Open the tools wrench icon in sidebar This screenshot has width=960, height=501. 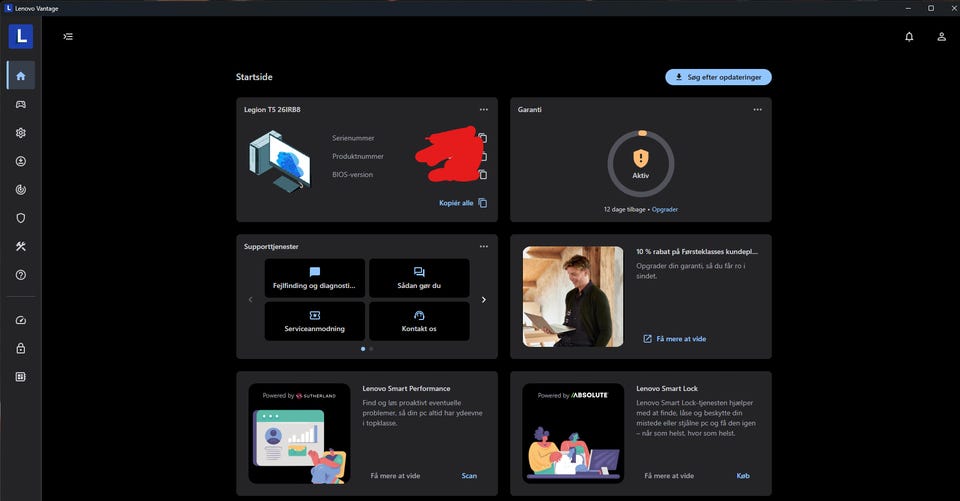pyautogui.click(x=20, y=247)
